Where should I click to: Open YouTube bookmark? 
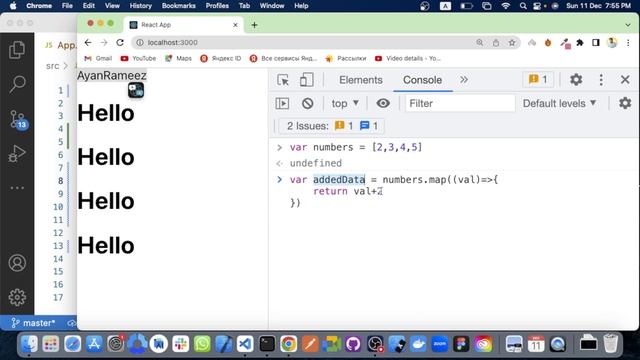(x=138, y=58)
